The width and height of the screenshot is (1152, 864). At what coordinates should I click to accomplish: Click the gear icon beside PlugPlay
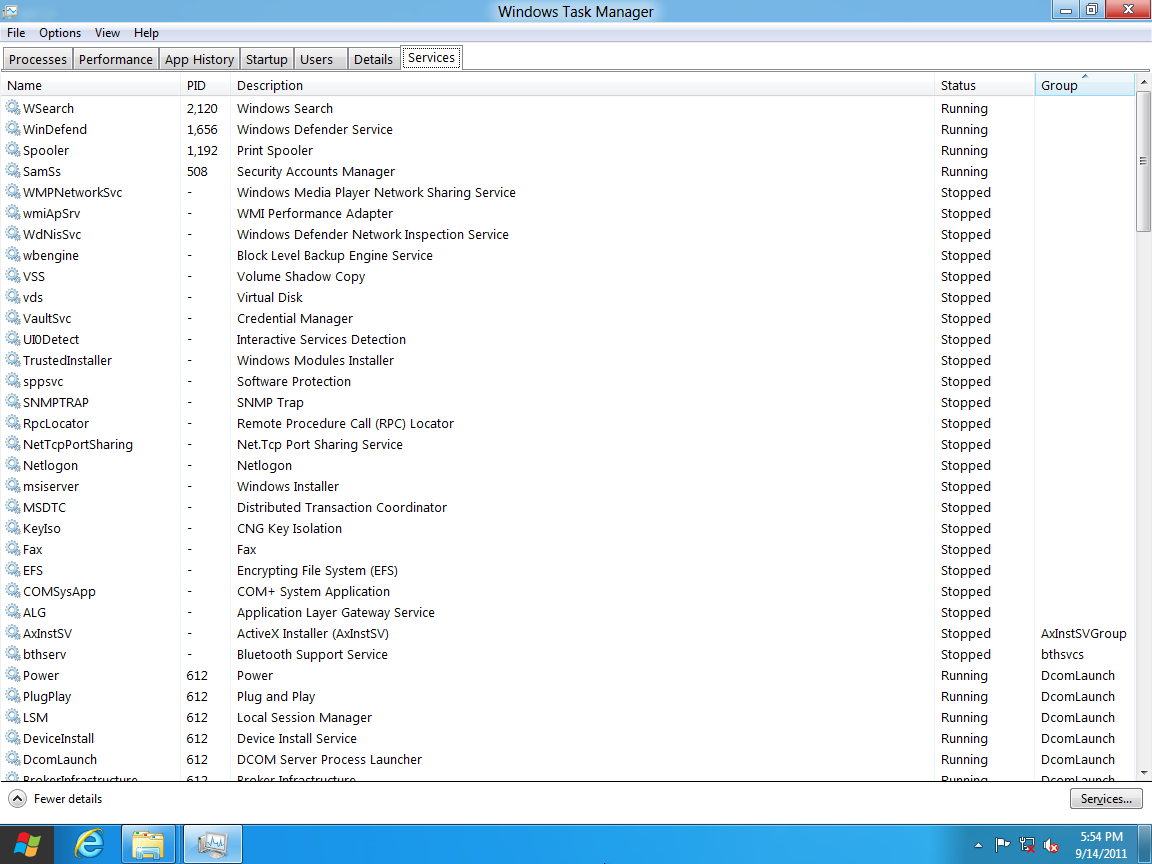(12, 696)
